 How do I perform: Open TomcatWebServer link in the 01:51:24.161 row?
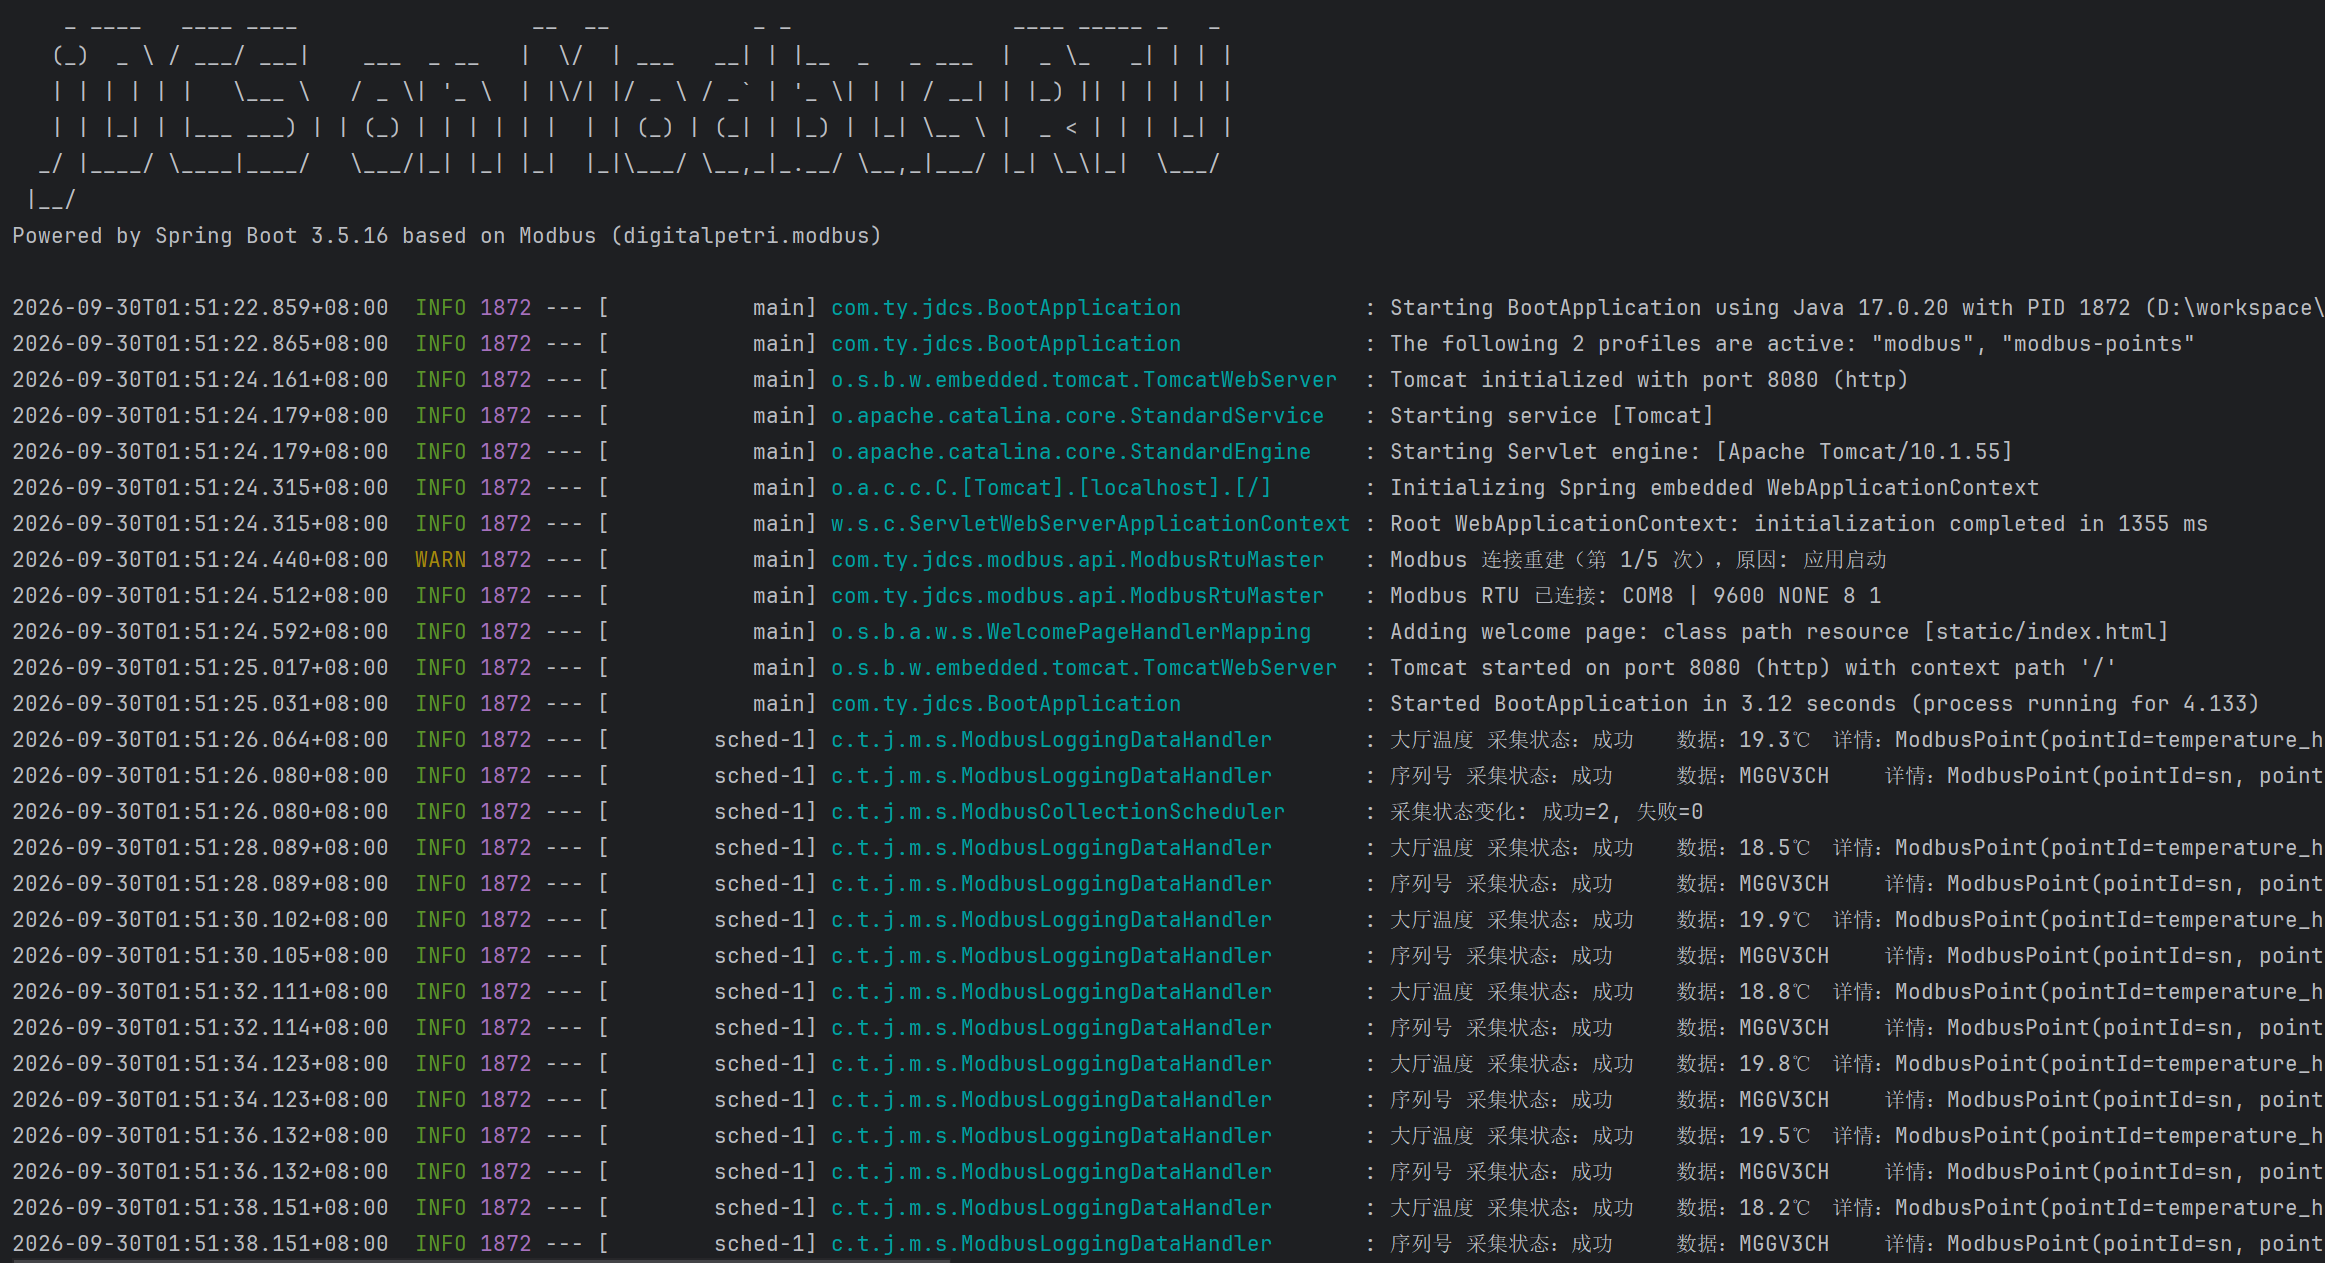tap(1084, 380)
